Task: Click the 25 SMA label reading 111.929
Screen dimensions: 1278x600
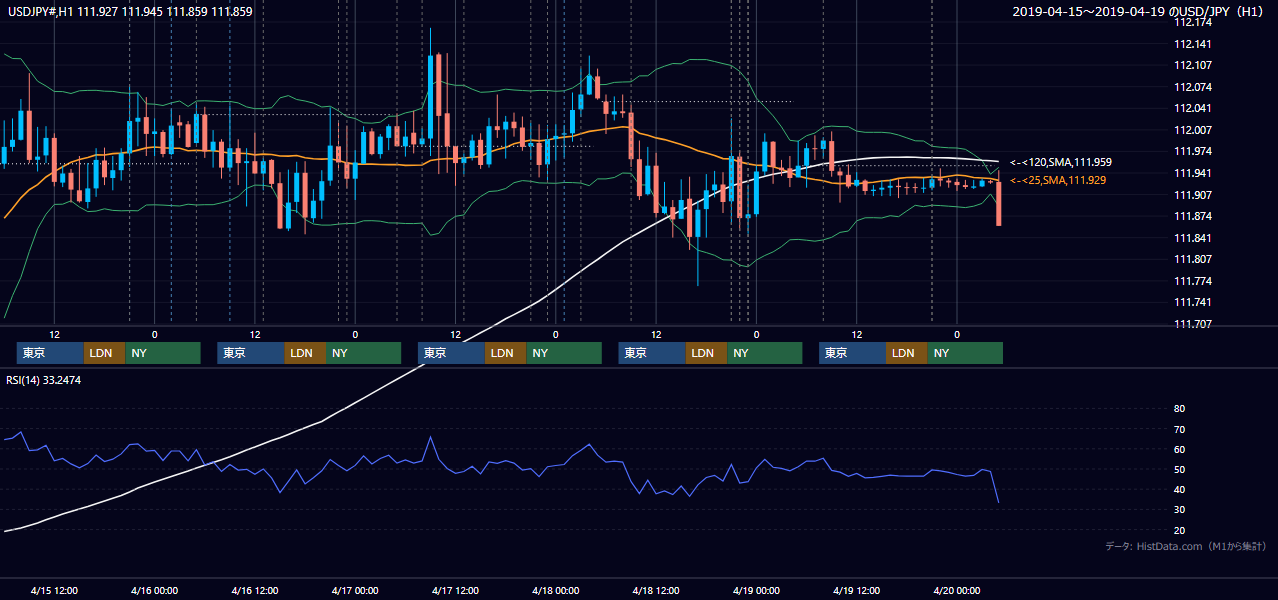Action: [1058, 180]
